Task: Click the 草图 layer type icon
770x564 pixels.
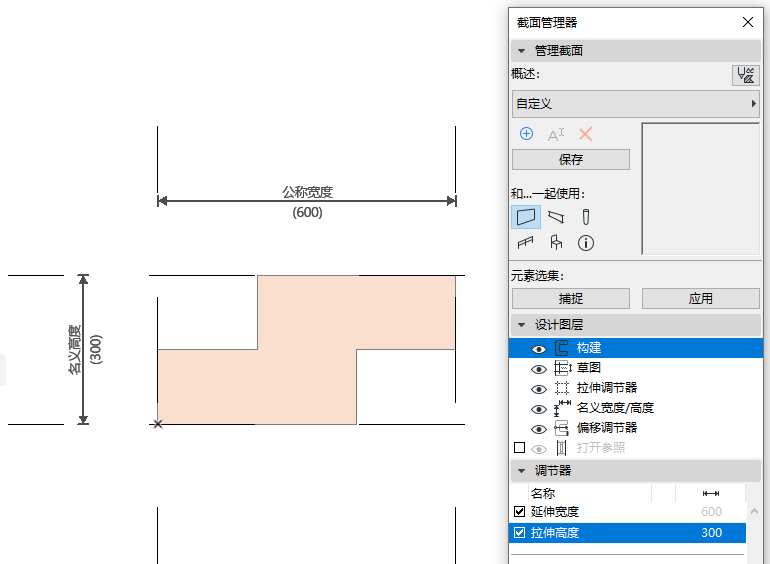Action: (x=562, y=368)
